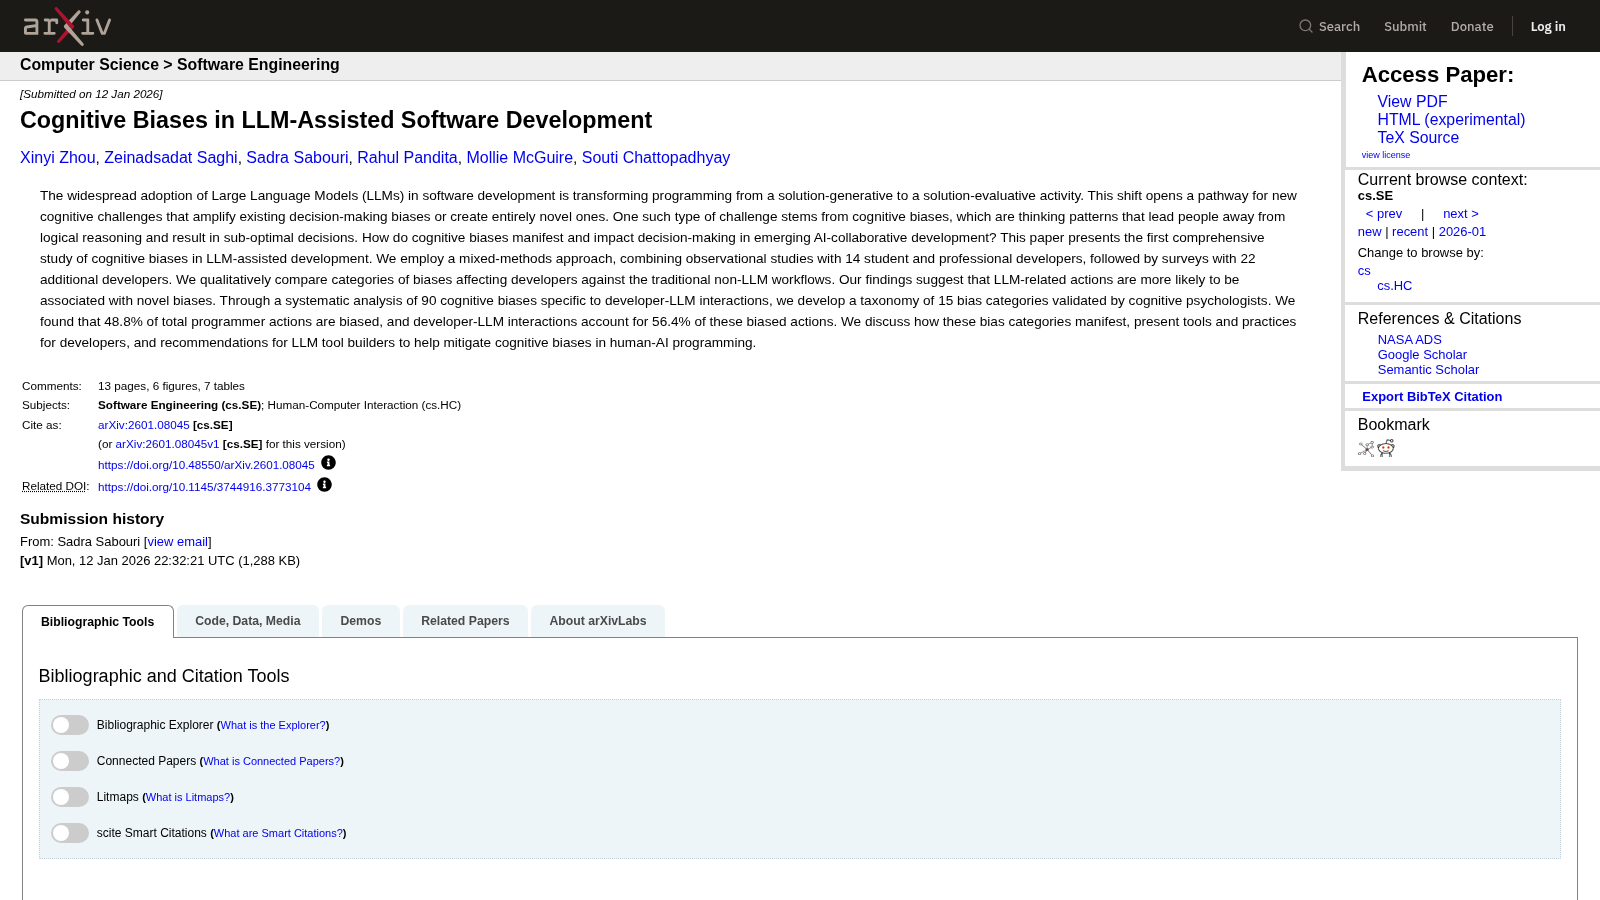Toggle Bibliographic Explorer switch
Viewport: 1600px width, 900px height.
[70, 725]
